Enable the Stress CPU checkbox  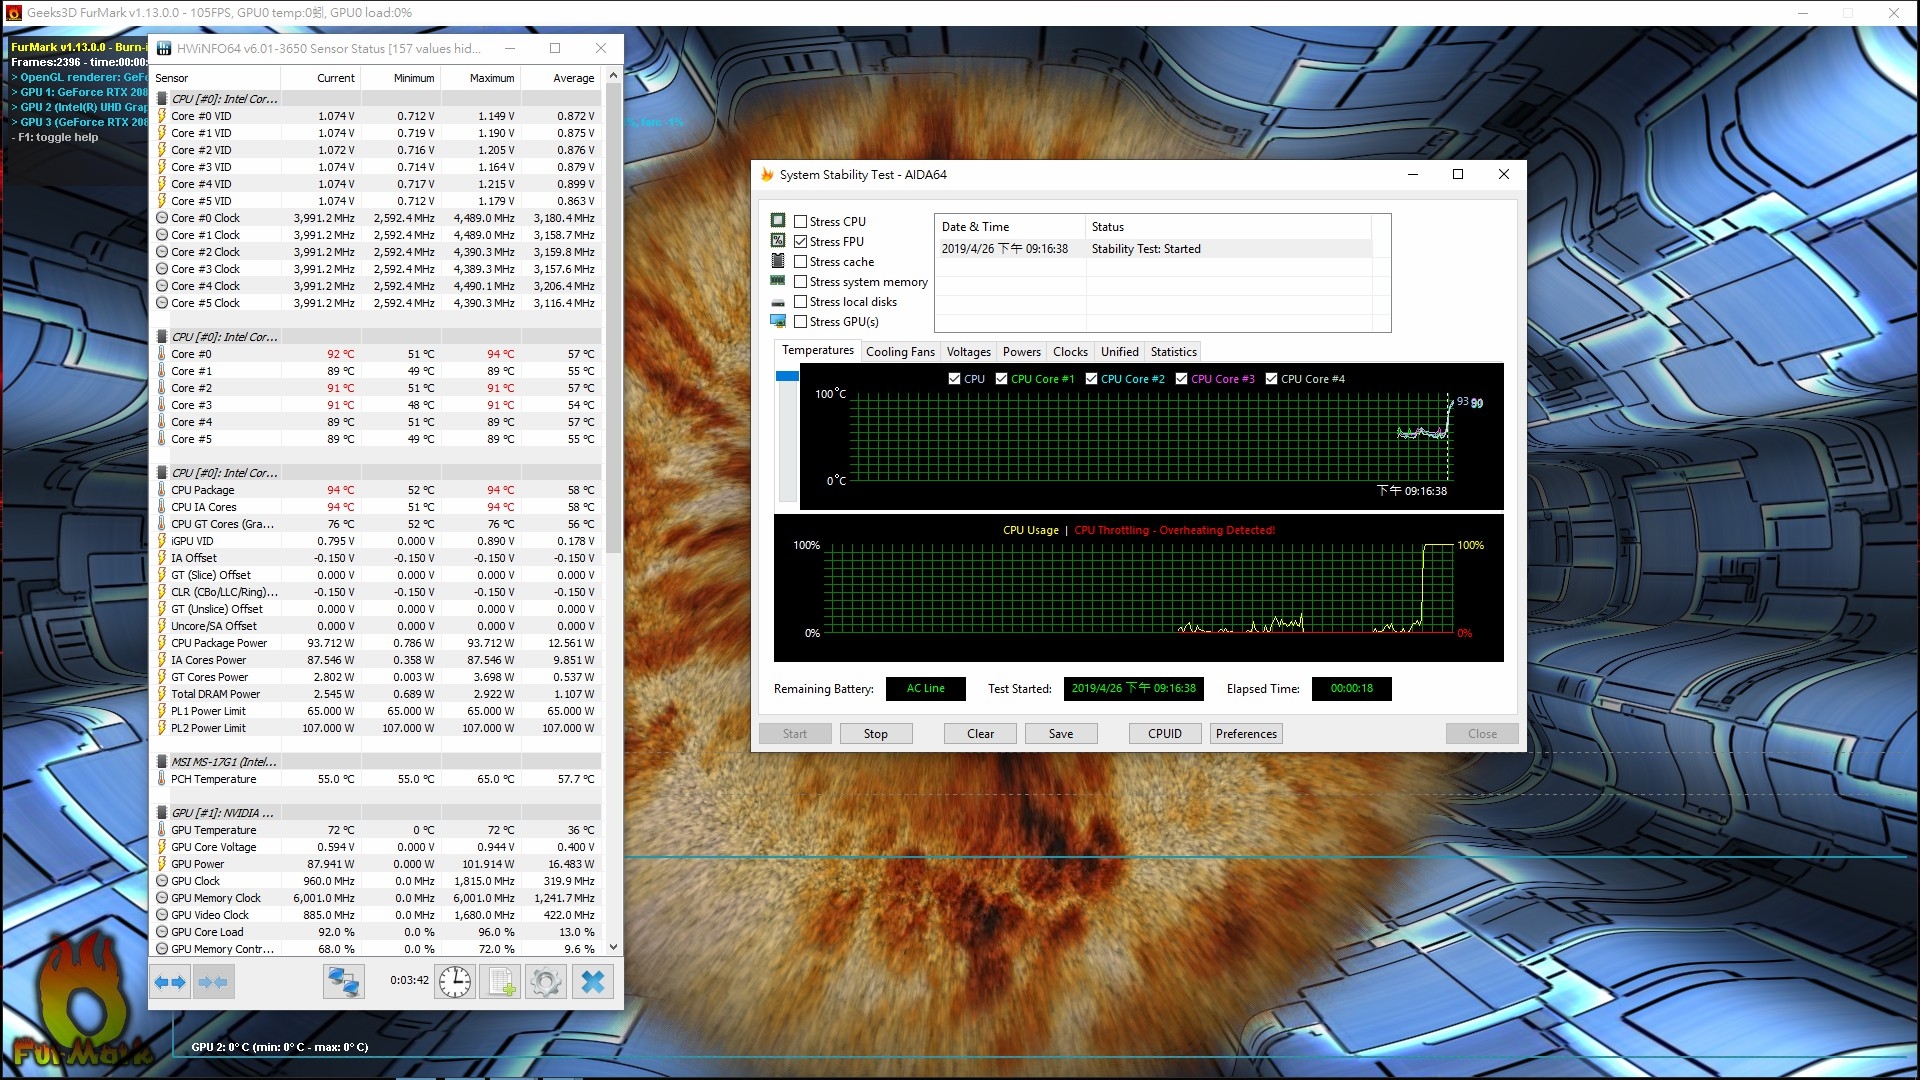point(800,222)
